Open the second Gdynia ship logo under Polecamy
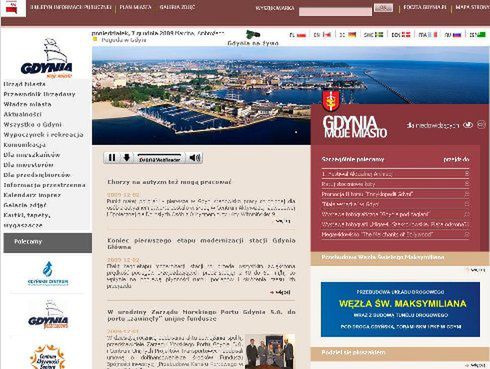Screen dimensions: 490x369 pos(48,314)
